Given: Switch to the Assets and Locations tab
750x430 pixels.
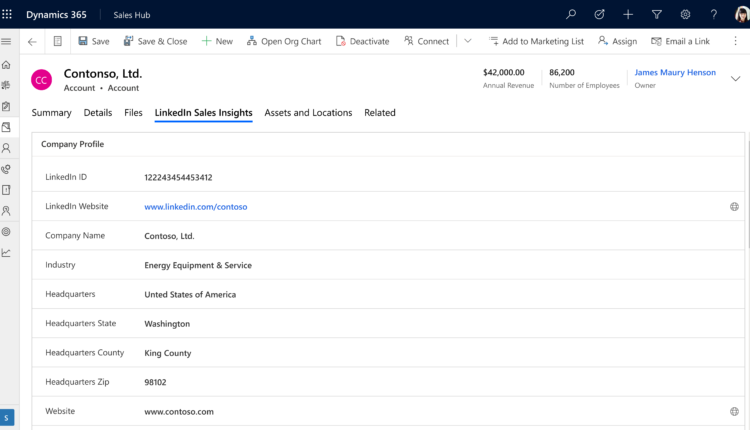Looking at the screenshot, I should pos(308,113).
